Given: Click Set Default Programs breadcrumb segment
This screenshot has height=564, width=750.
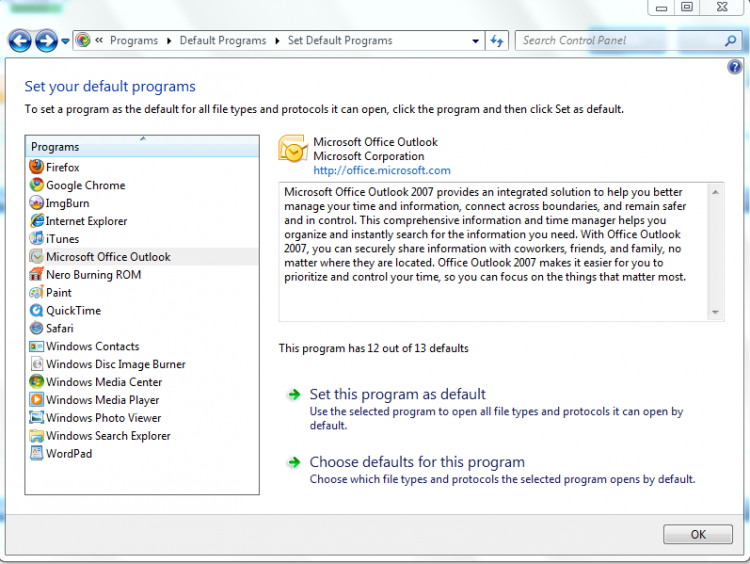Looking at the screenshot, I should click(x=340, y=41).
